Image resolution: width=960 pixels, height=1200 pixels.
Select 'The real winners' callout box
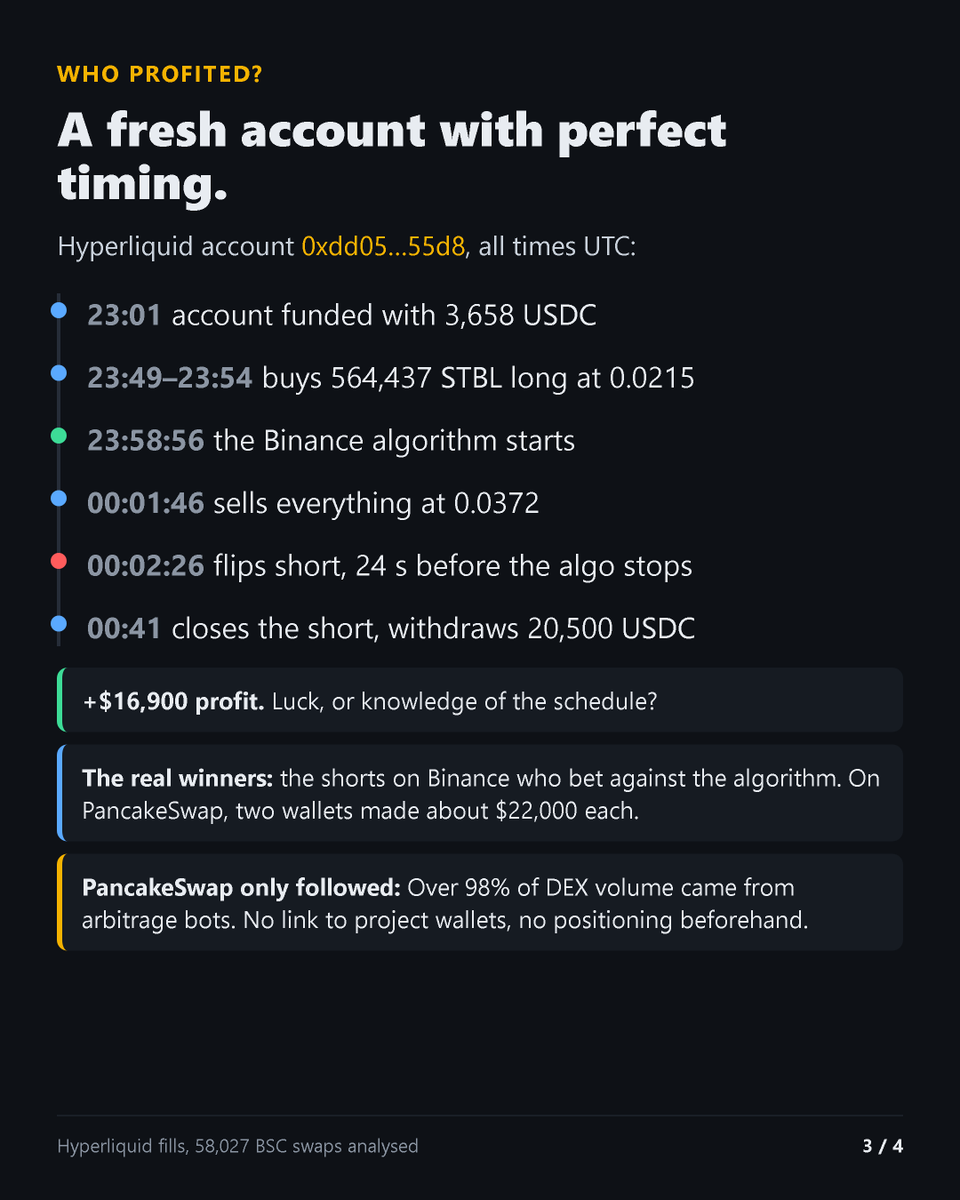[480, 793]
